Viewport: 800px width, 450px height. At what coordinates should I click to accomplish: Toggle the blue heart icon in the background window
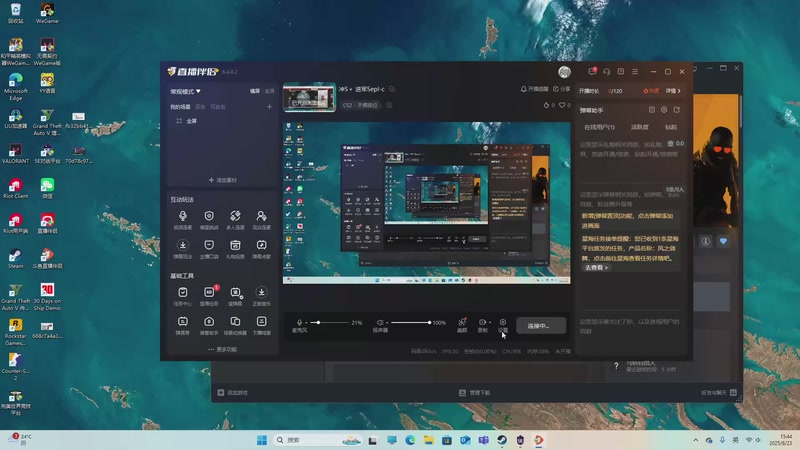[723, 241]
